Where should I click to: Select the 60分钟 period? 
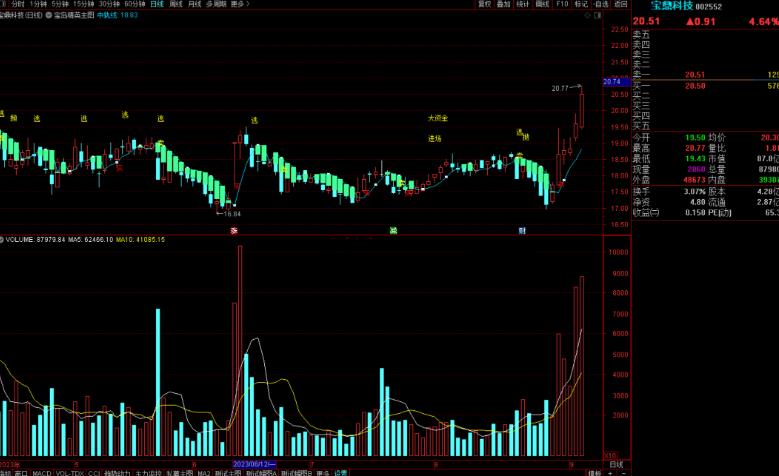point(135,4)
